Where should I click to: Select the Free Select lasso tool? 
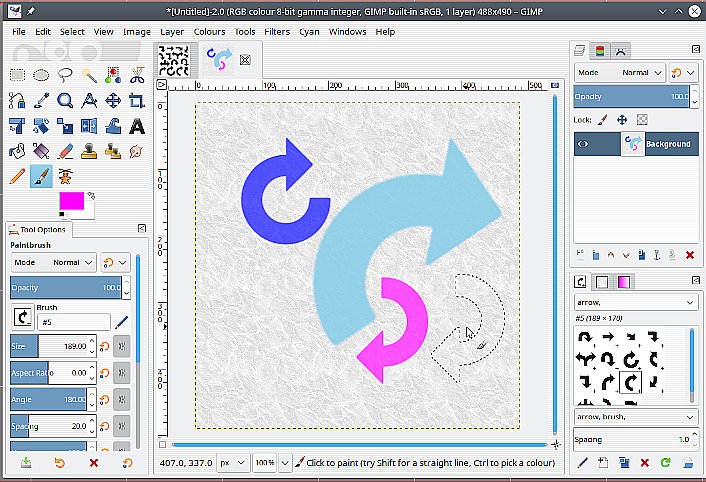65,75
